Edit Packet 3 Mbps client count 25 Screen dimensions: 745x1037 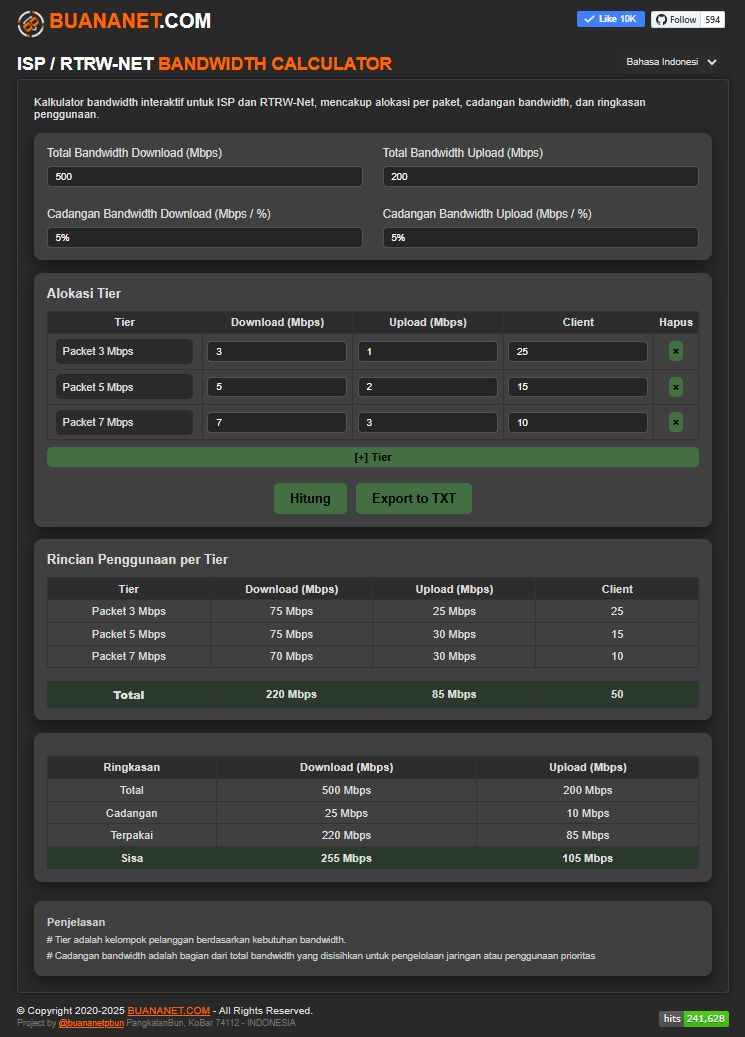[x=578, y=351]
